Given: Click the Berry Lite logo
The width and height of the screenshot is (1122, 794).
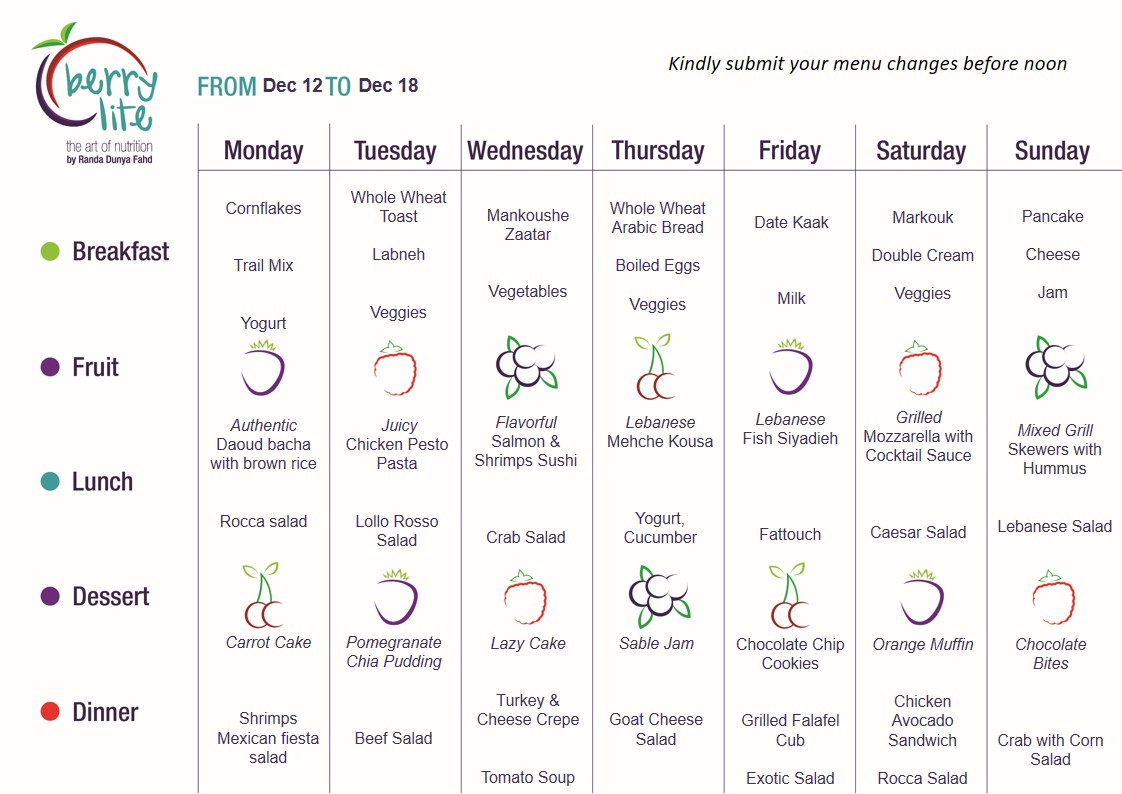Looking at the screenshot, I should [x=95, y=93].
